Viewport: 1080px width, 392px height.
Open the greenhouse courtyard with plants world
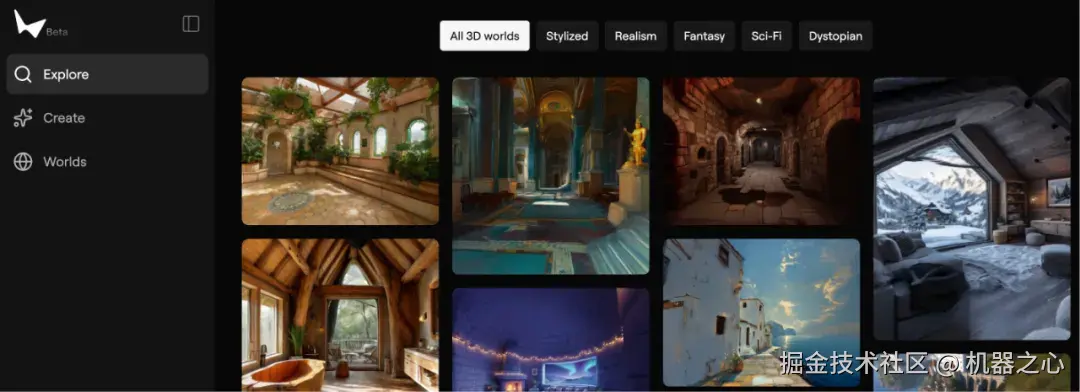coord(340,151)
